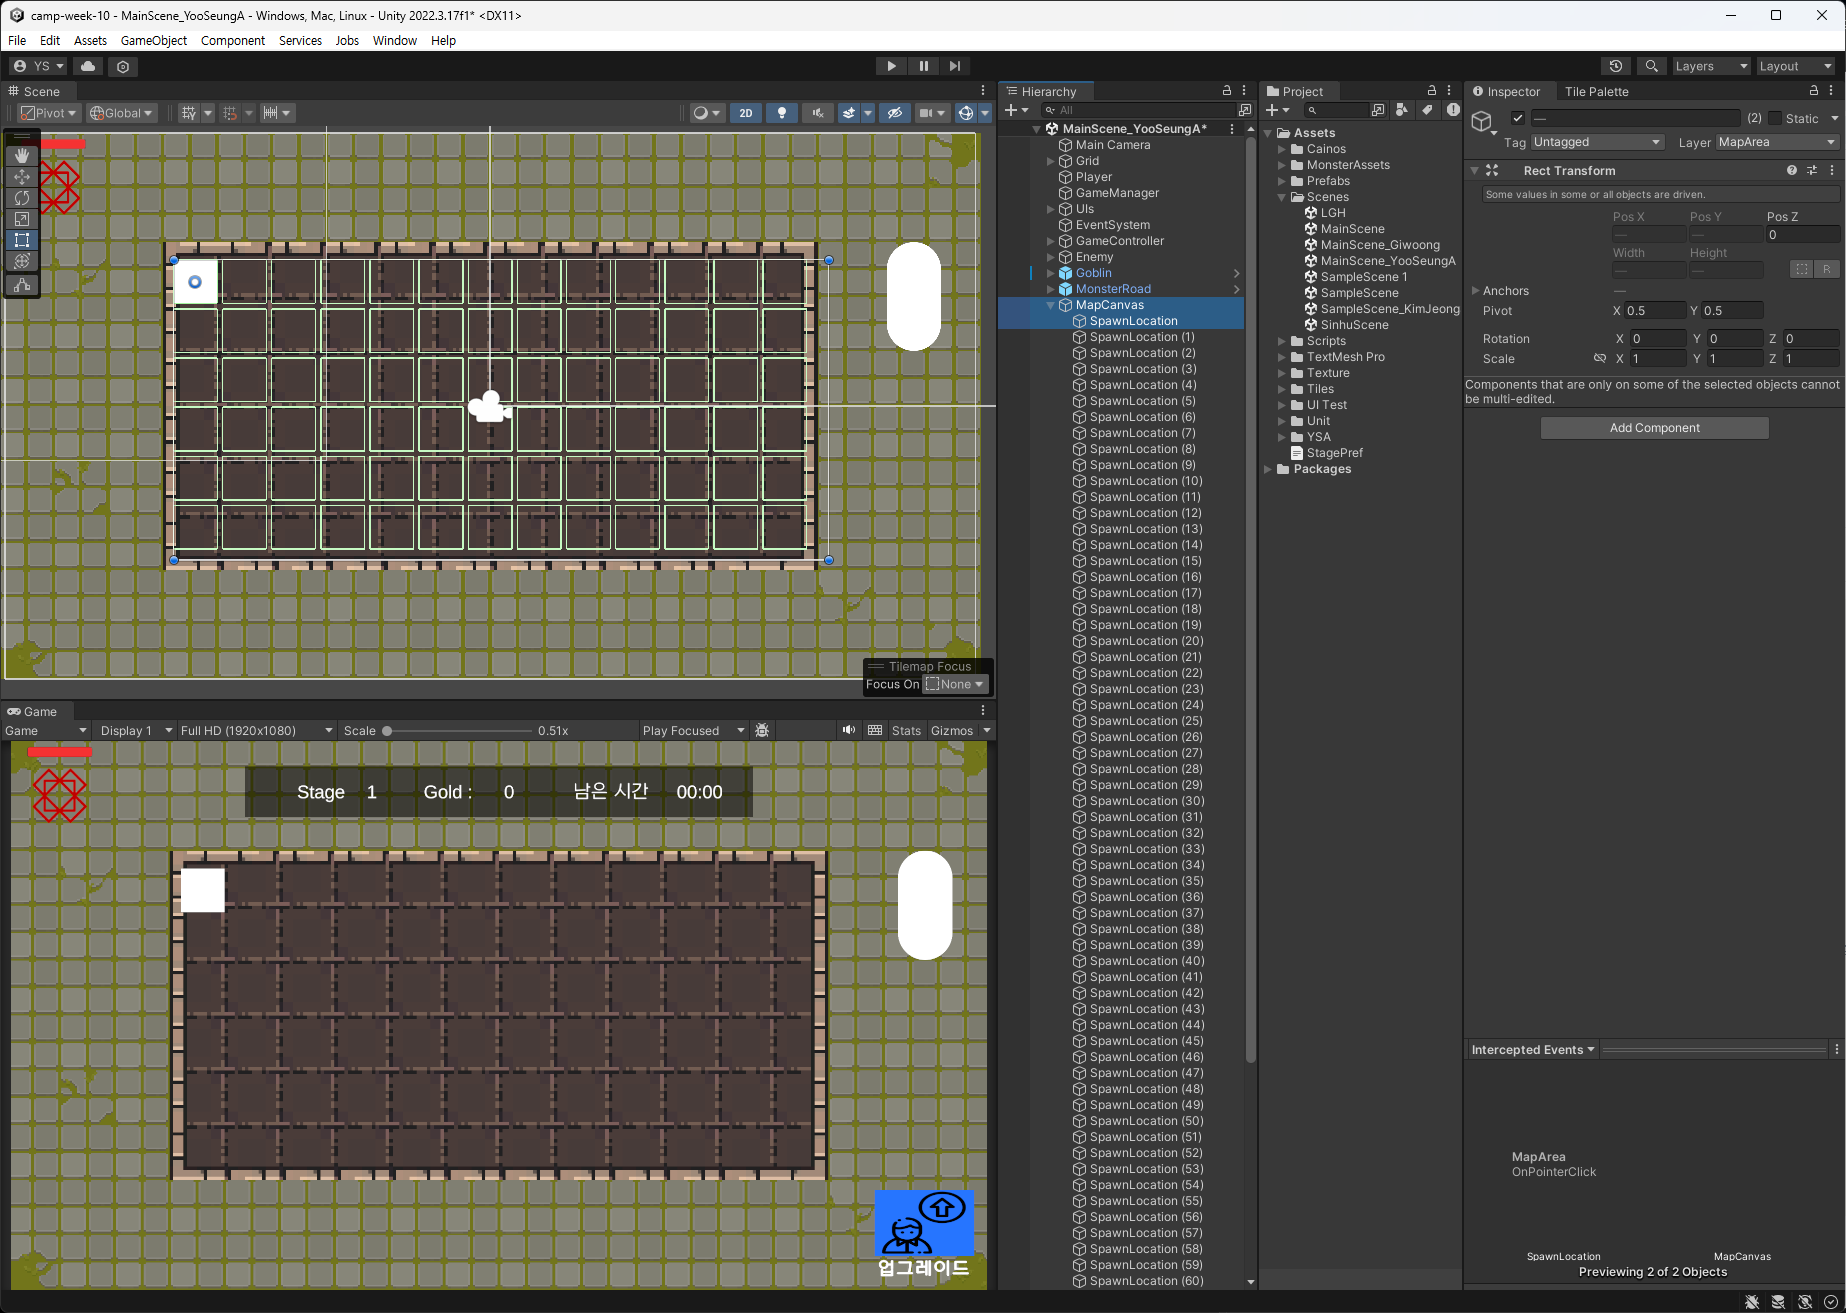
Task: Open the GameObject menu
Action: tap(153, 40)
